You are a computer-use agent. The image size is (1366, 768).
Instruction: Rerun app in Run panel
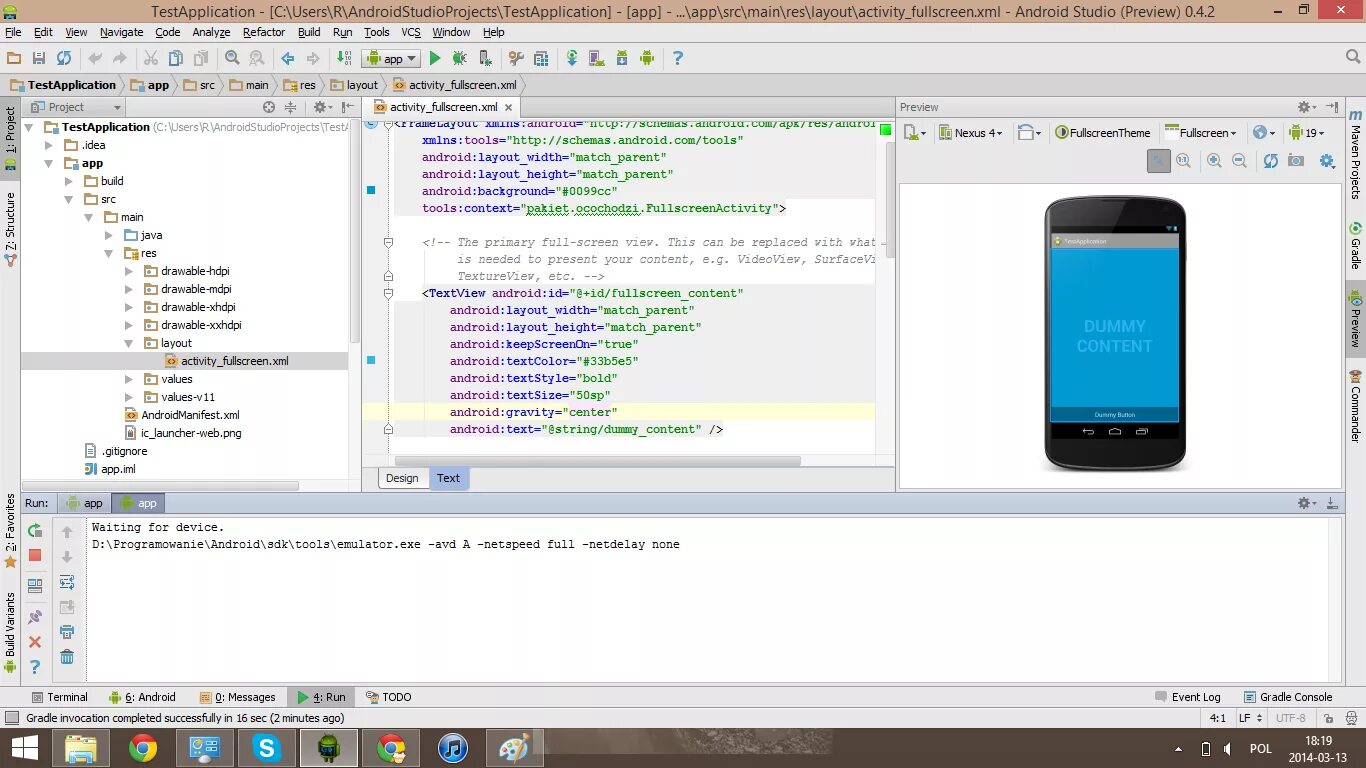tap(35, 531)
